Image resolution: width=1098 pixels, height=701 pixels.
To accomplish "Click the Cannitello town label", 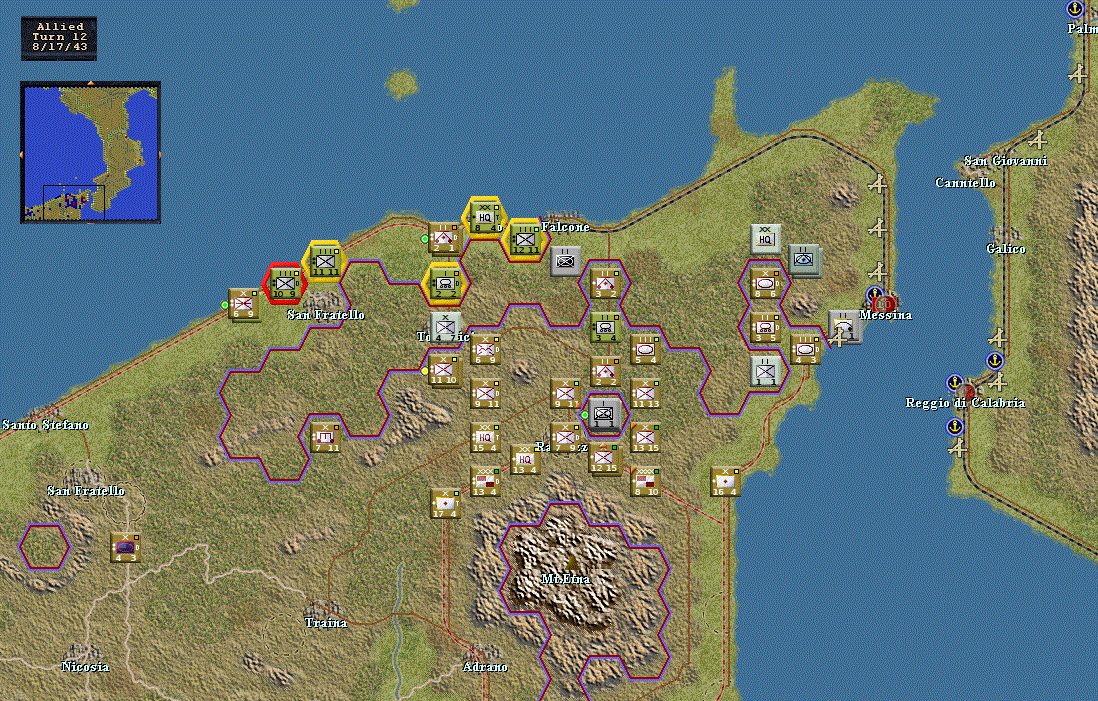I will pos(965,183).
